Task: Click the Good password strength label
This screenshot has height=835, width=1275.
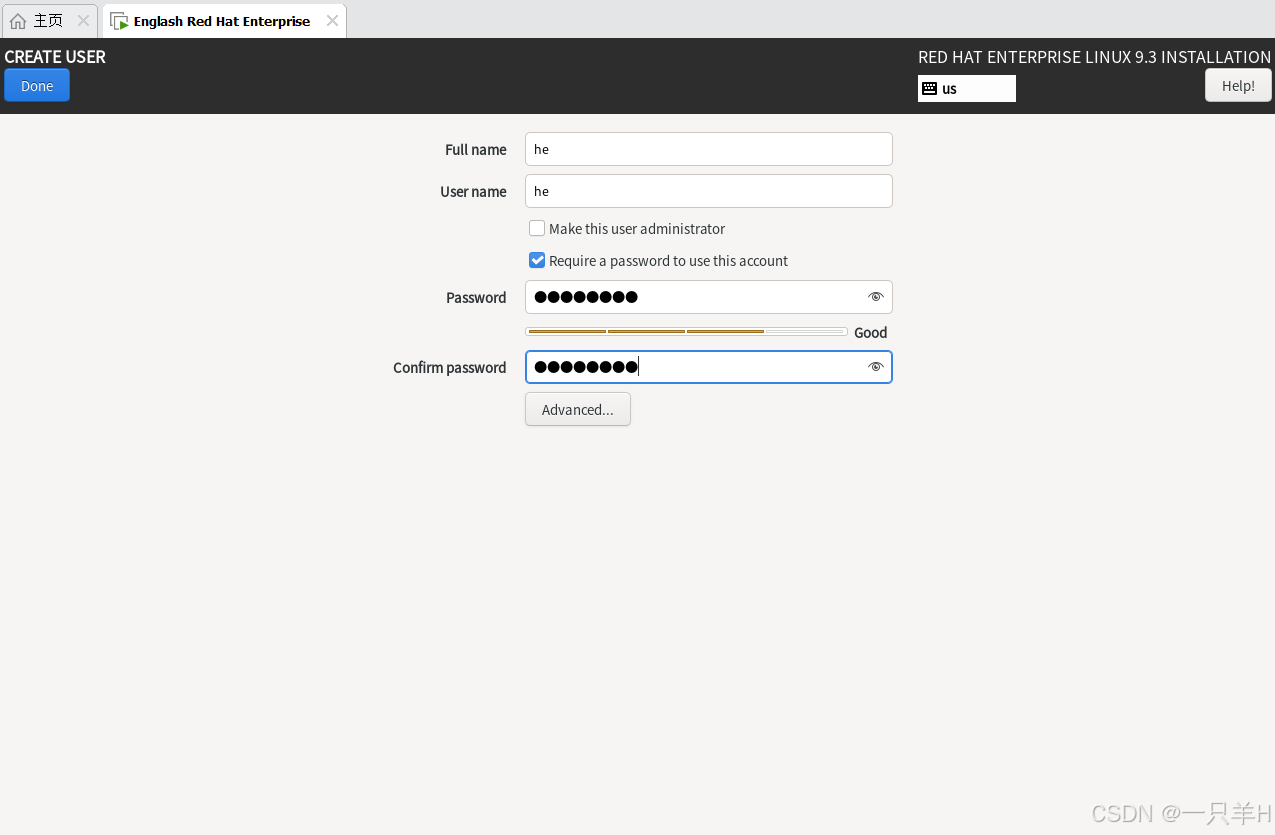Action: tap(870, 332)
